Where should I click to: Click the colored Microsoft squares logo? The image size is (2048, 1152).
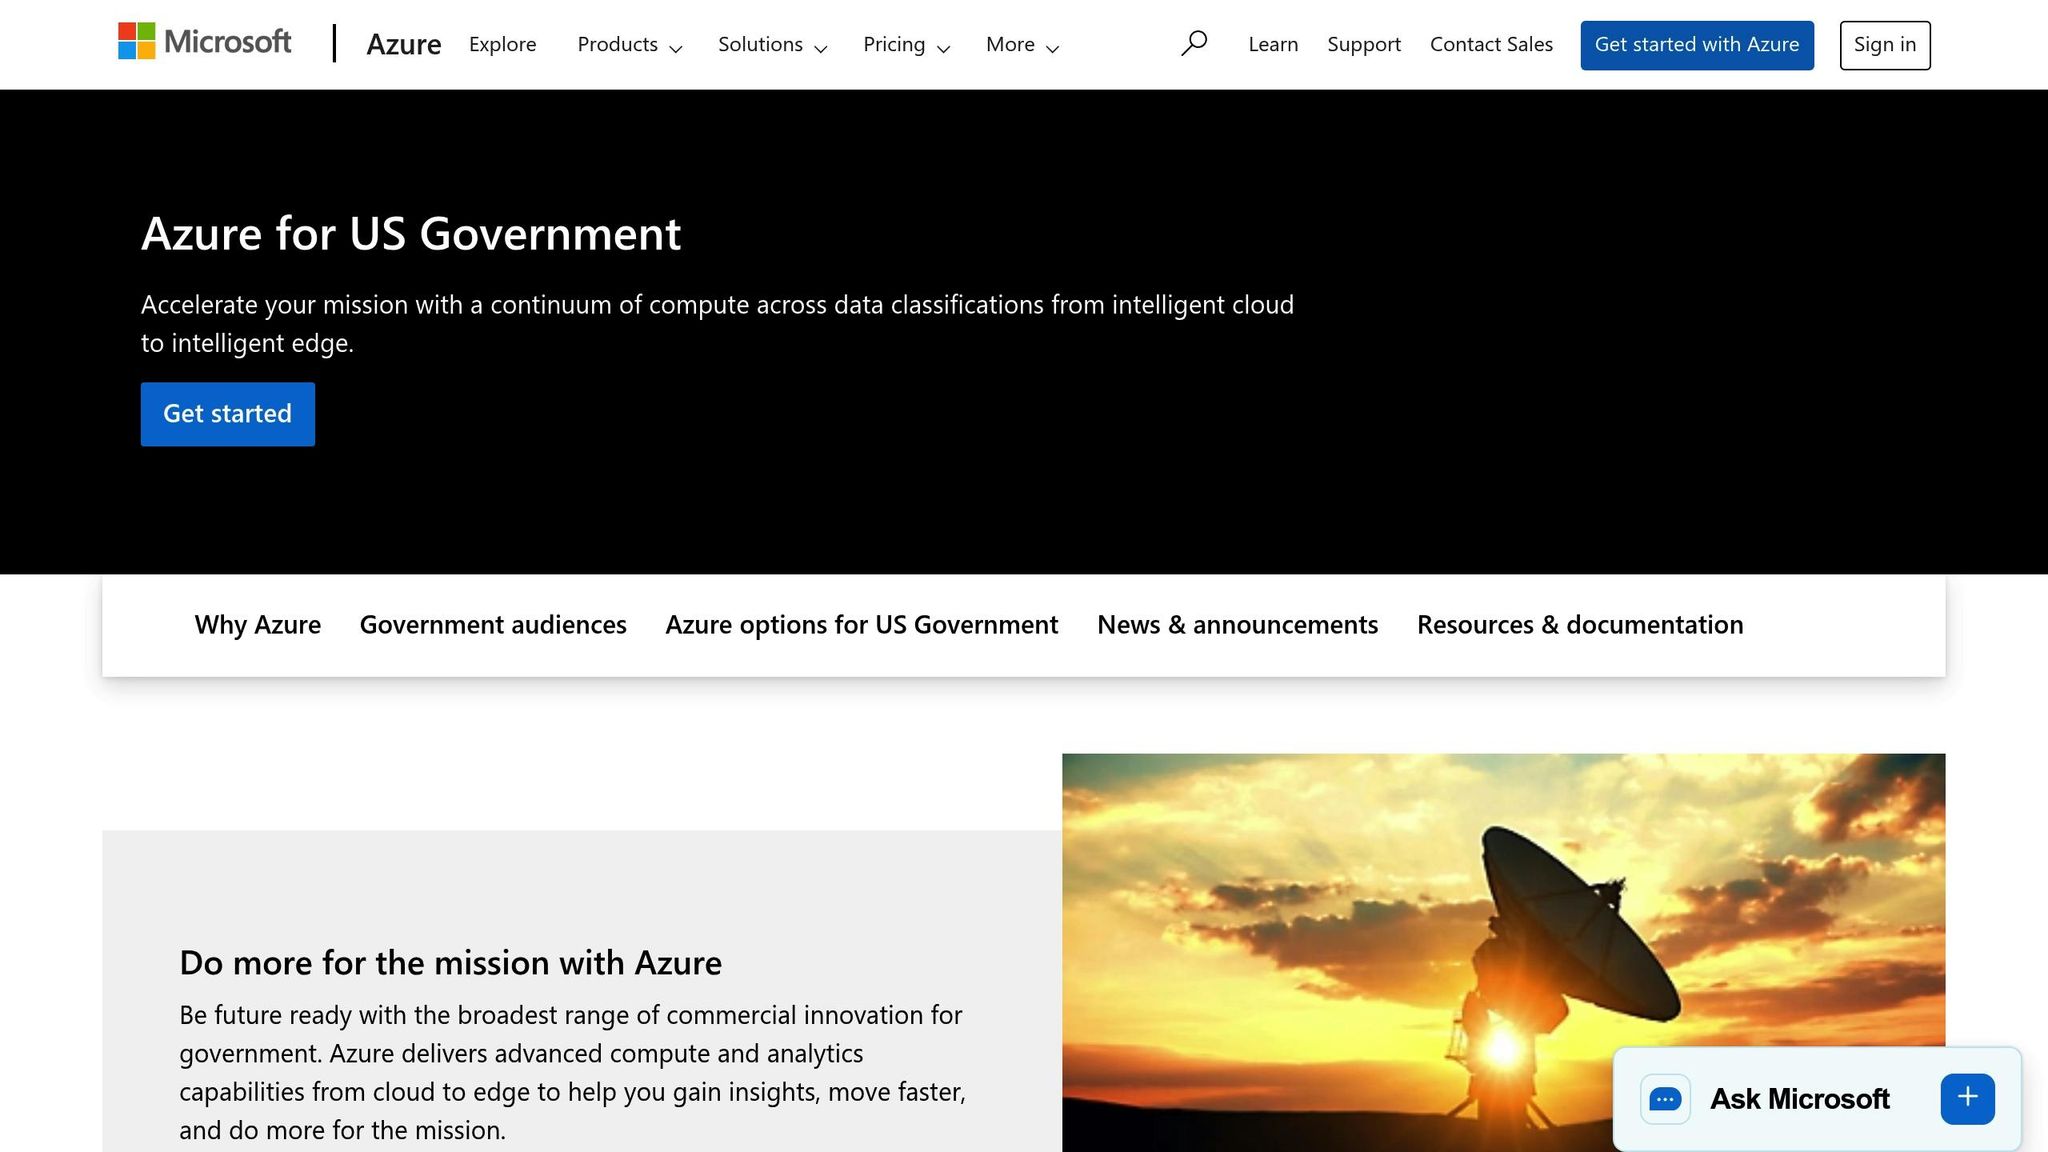pos(135,41)
